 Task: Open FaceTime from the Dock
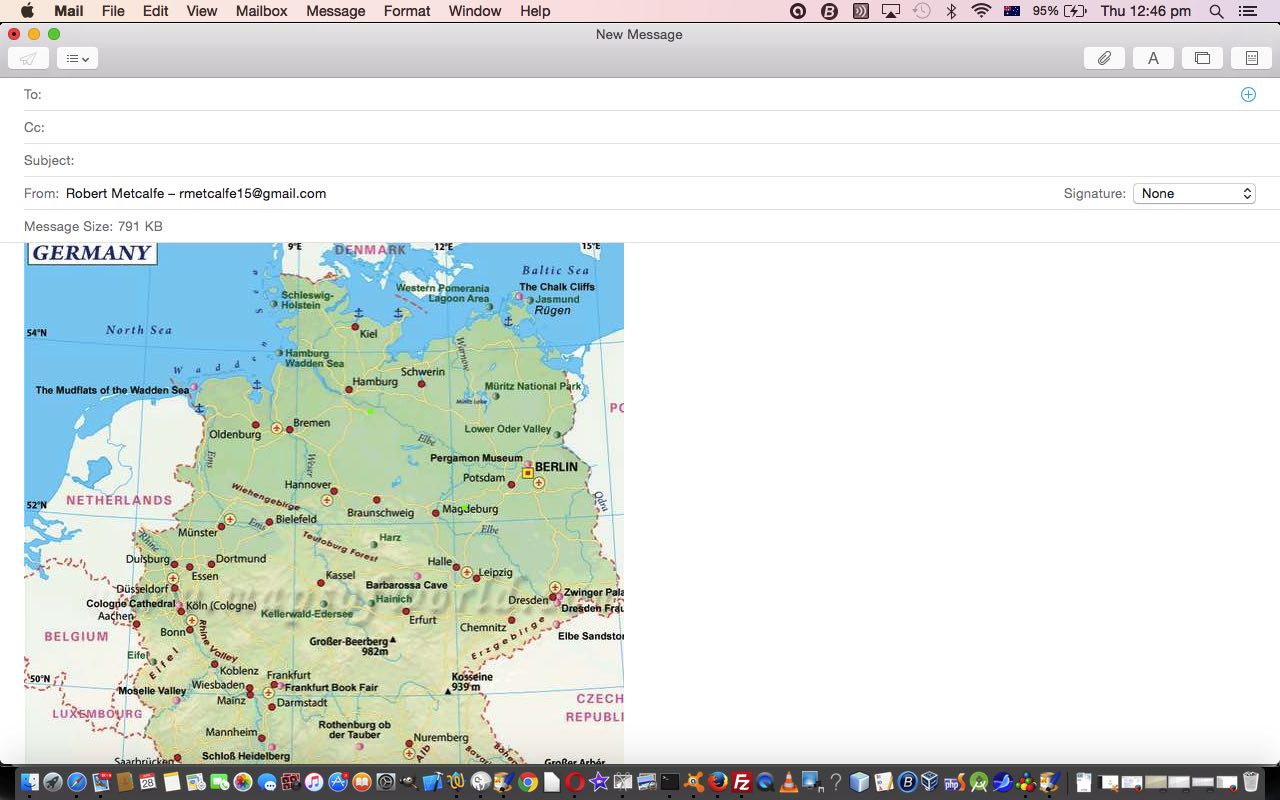point(219,782)
